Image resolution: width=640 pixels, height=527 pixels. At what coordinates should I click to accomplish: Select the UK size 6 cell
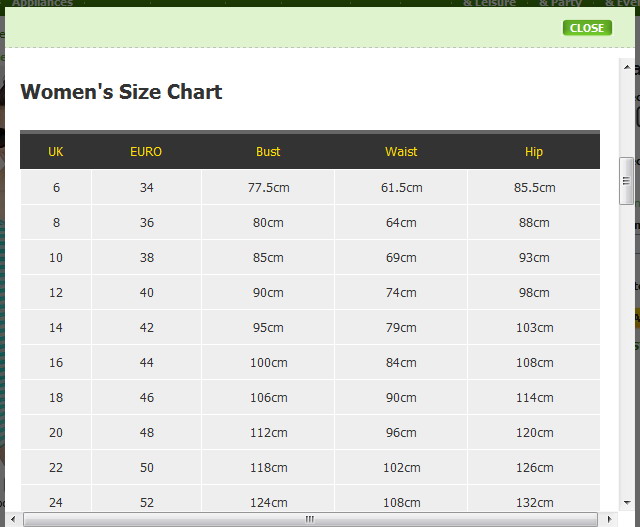(56, 188)
